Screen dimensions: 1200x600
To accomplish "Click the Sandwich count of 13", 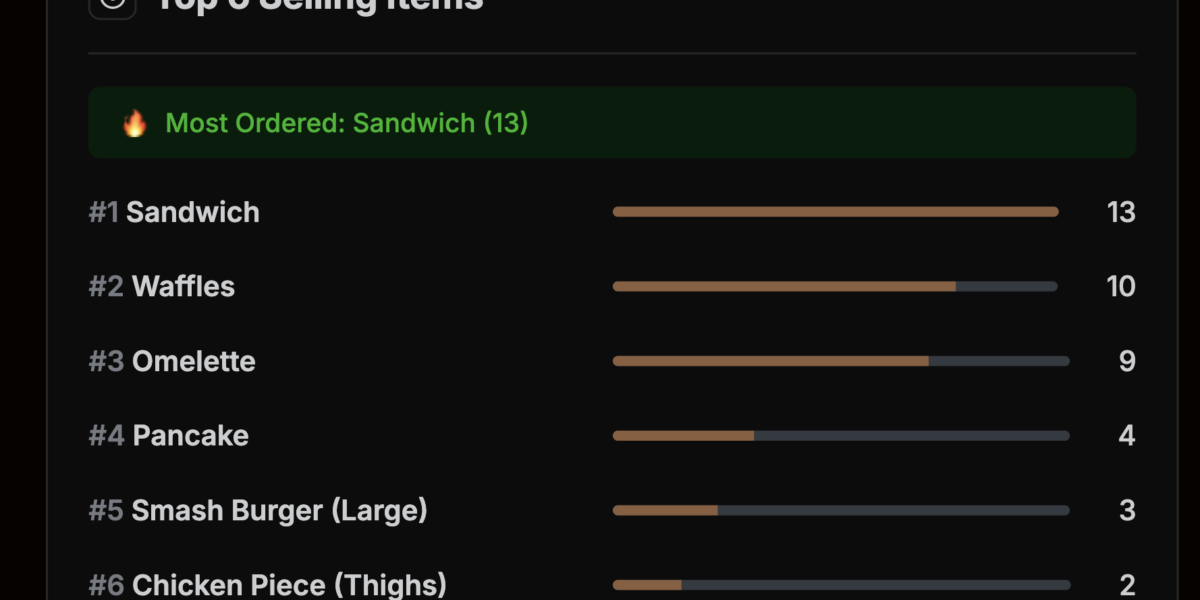I will point(1120,212).
